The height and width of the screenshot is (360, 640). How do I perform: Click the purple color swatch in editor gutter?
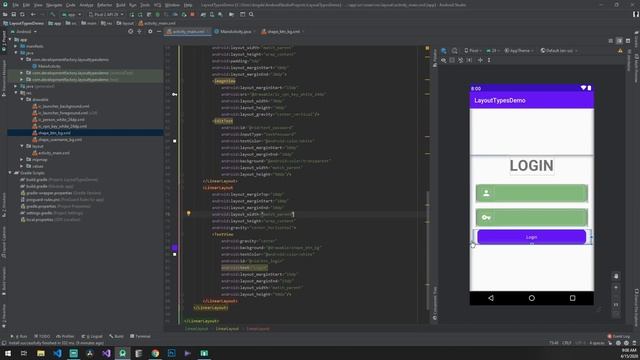click(x=175, y=247)
